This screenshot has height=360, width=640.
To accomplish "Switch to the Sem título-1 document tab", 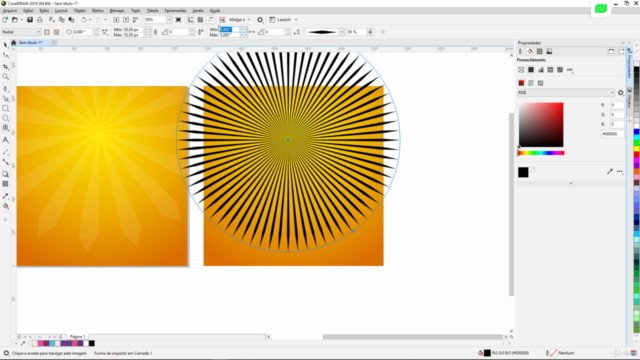I will pyautogui.click(x=30, y=42).
